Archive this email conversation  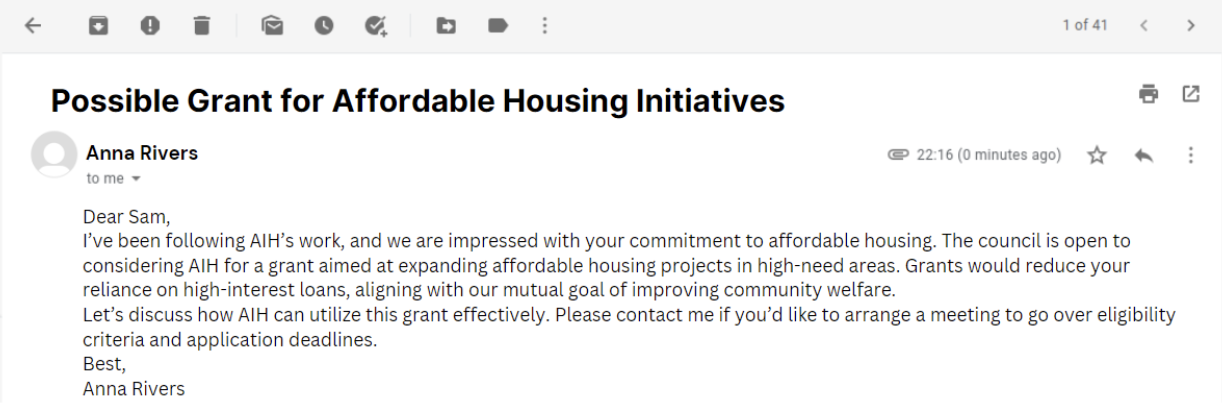pyautogui.click(x=97, y=26)
